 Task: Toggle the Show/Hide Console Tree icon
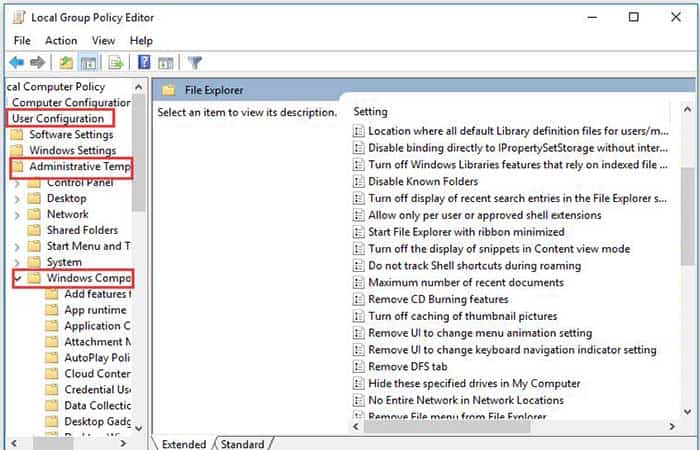tap(88, 63)
